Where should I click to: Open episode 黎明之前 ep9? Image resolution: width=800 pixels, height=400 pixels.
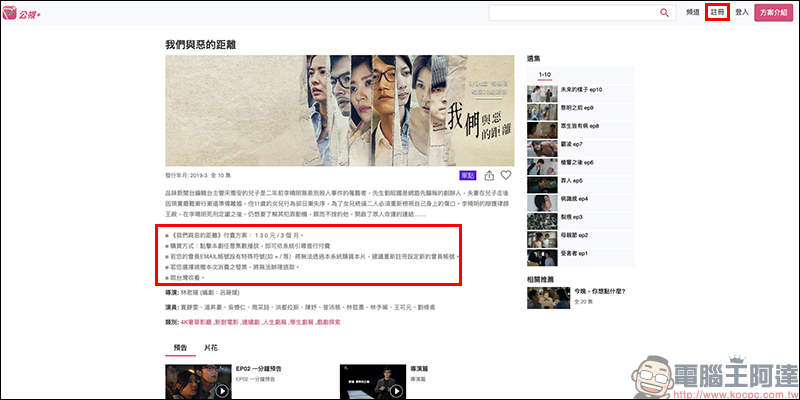pos(581,112)
